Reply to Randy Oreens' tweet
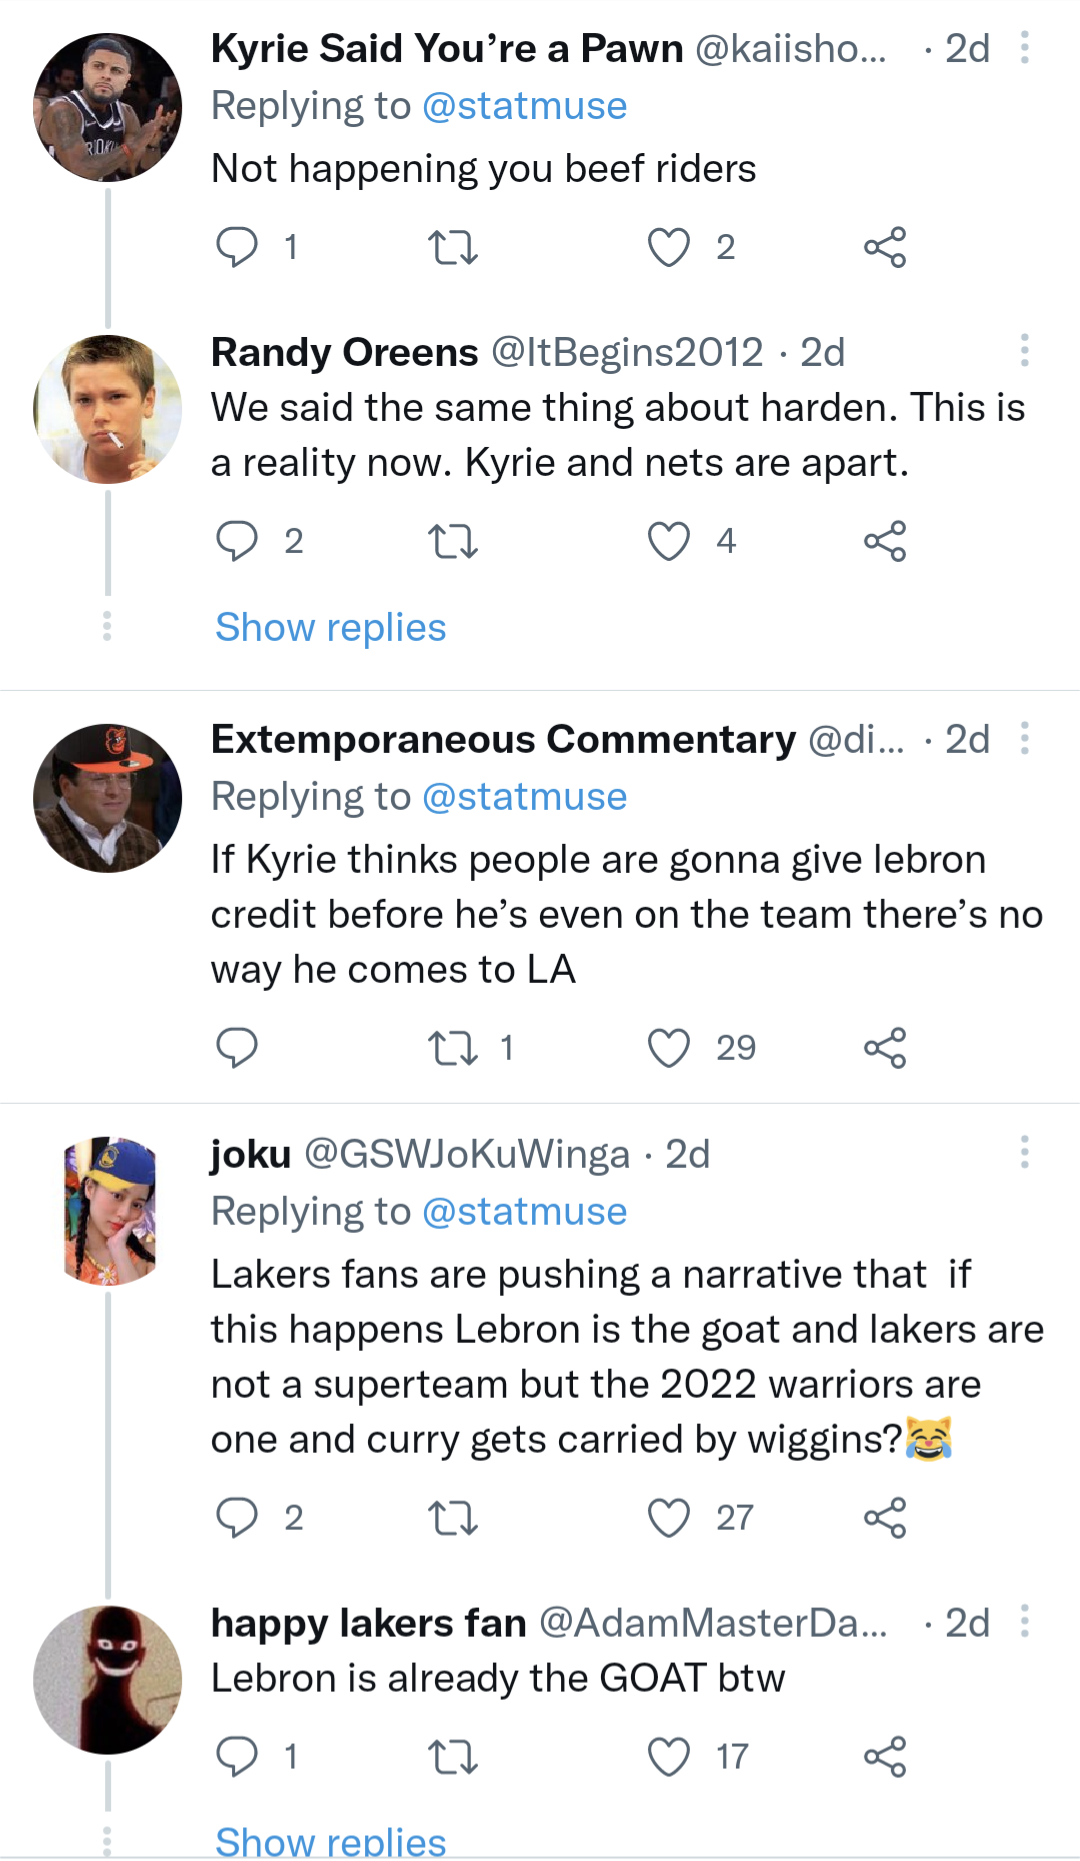This screenshot has width=1080, height=1861. 237,541
